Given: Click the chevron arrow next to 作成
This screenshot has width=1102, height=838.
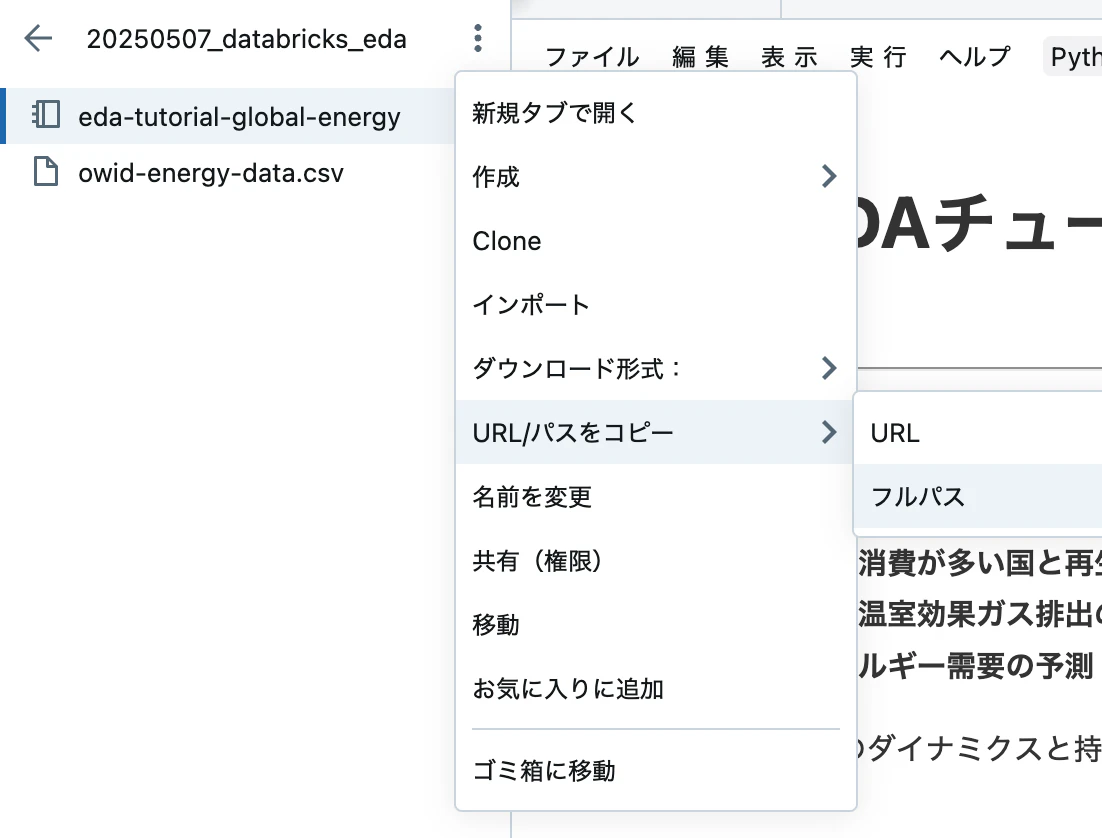Looking at the screenshot, I should tap(829, 176).
